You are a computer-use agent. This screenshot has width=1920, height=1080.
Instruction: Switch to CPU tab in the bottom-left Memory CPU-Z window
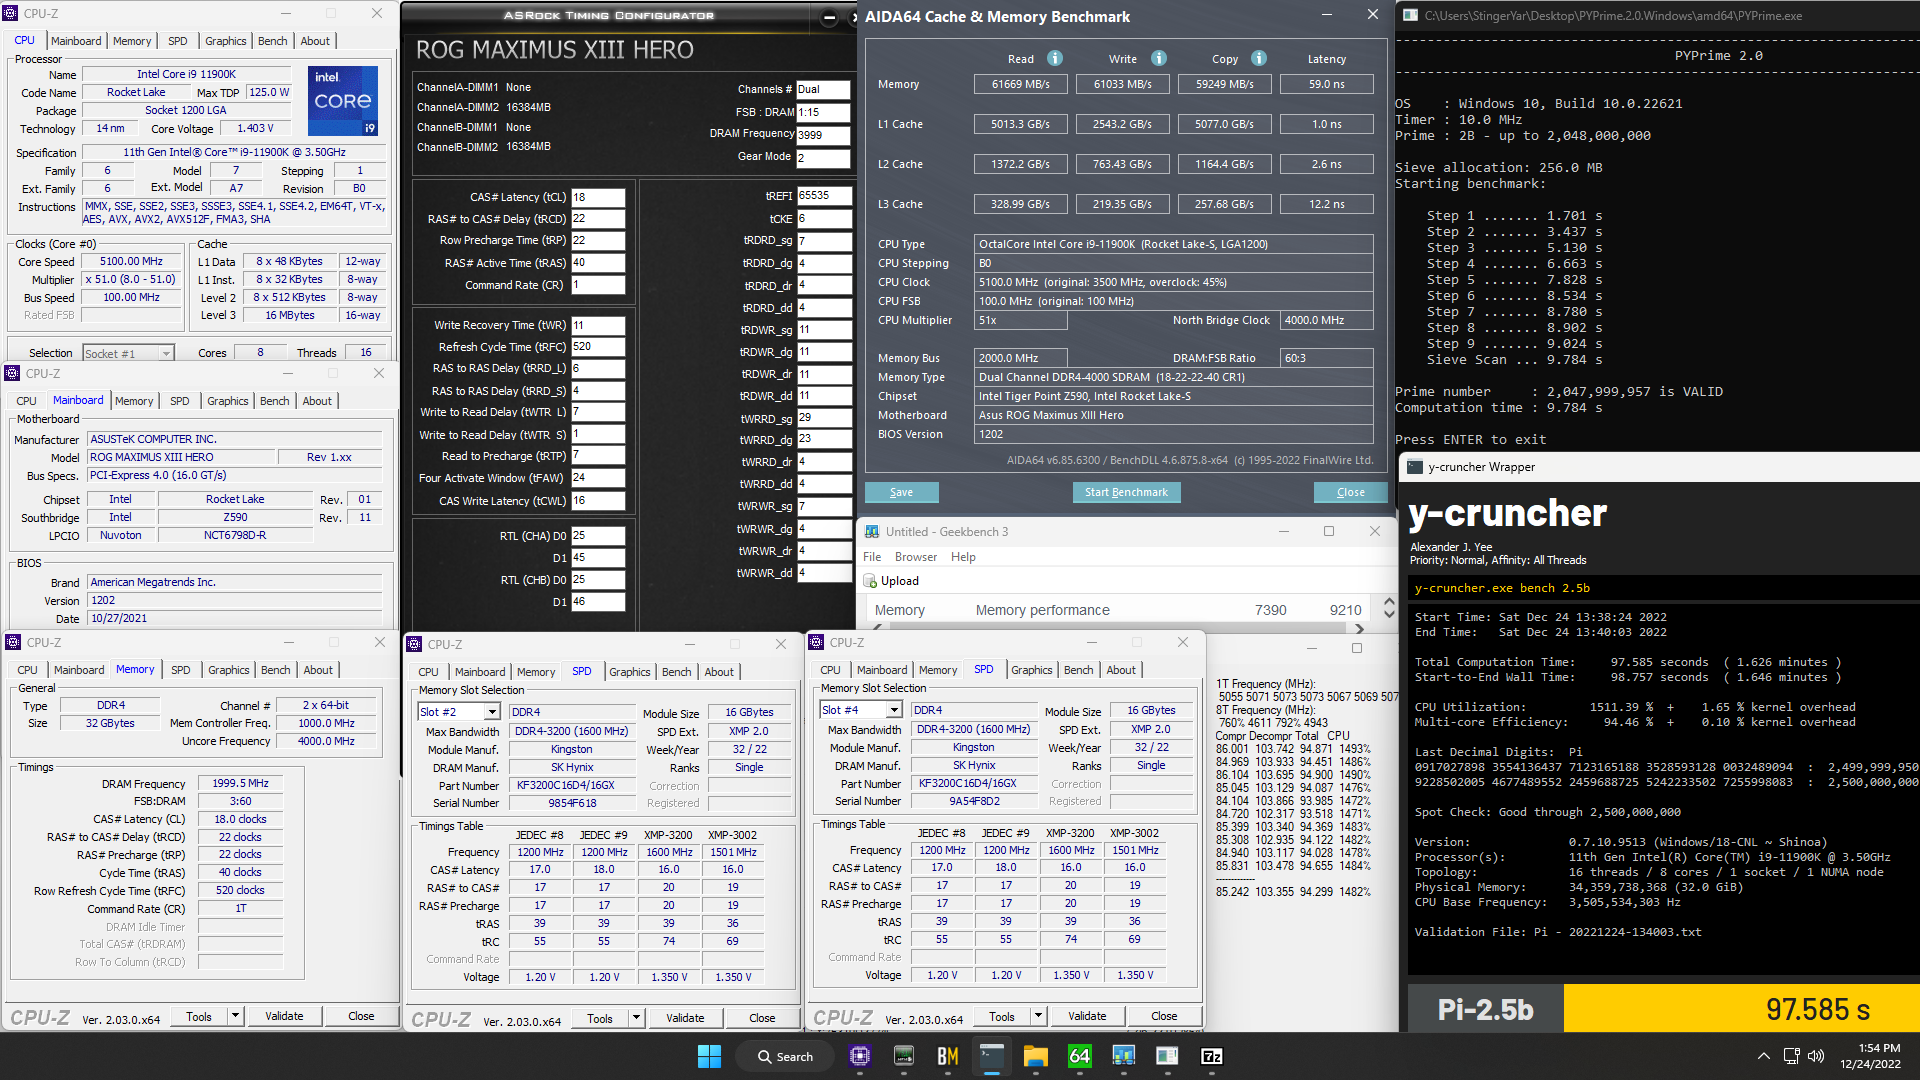(x=28, y=670)
